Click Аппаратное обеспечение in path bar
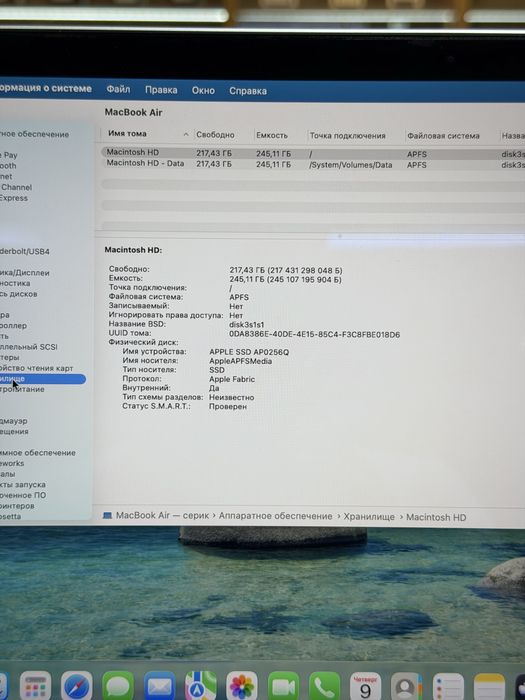Screen dimensions: 525x700 [275, 516]
